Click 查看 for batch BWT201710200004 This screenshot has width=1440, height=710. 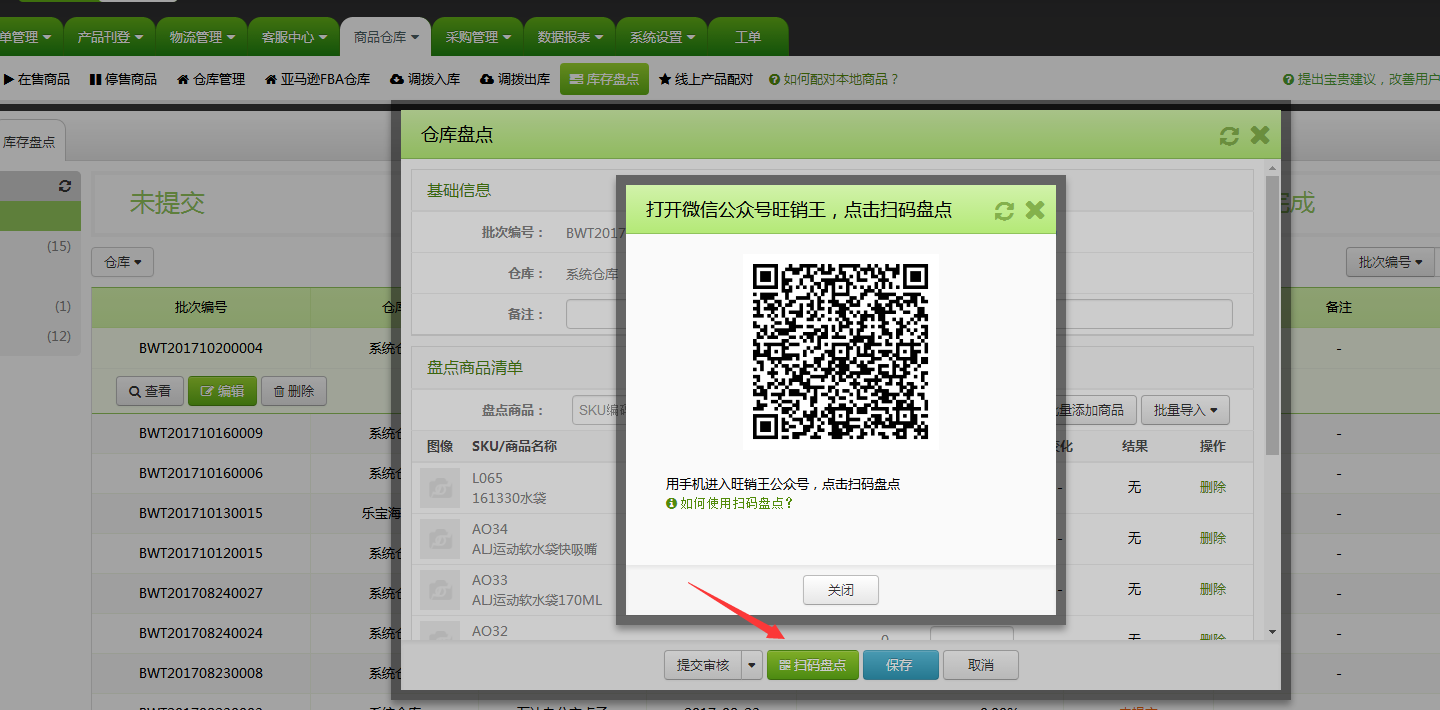tap(150, 391)
